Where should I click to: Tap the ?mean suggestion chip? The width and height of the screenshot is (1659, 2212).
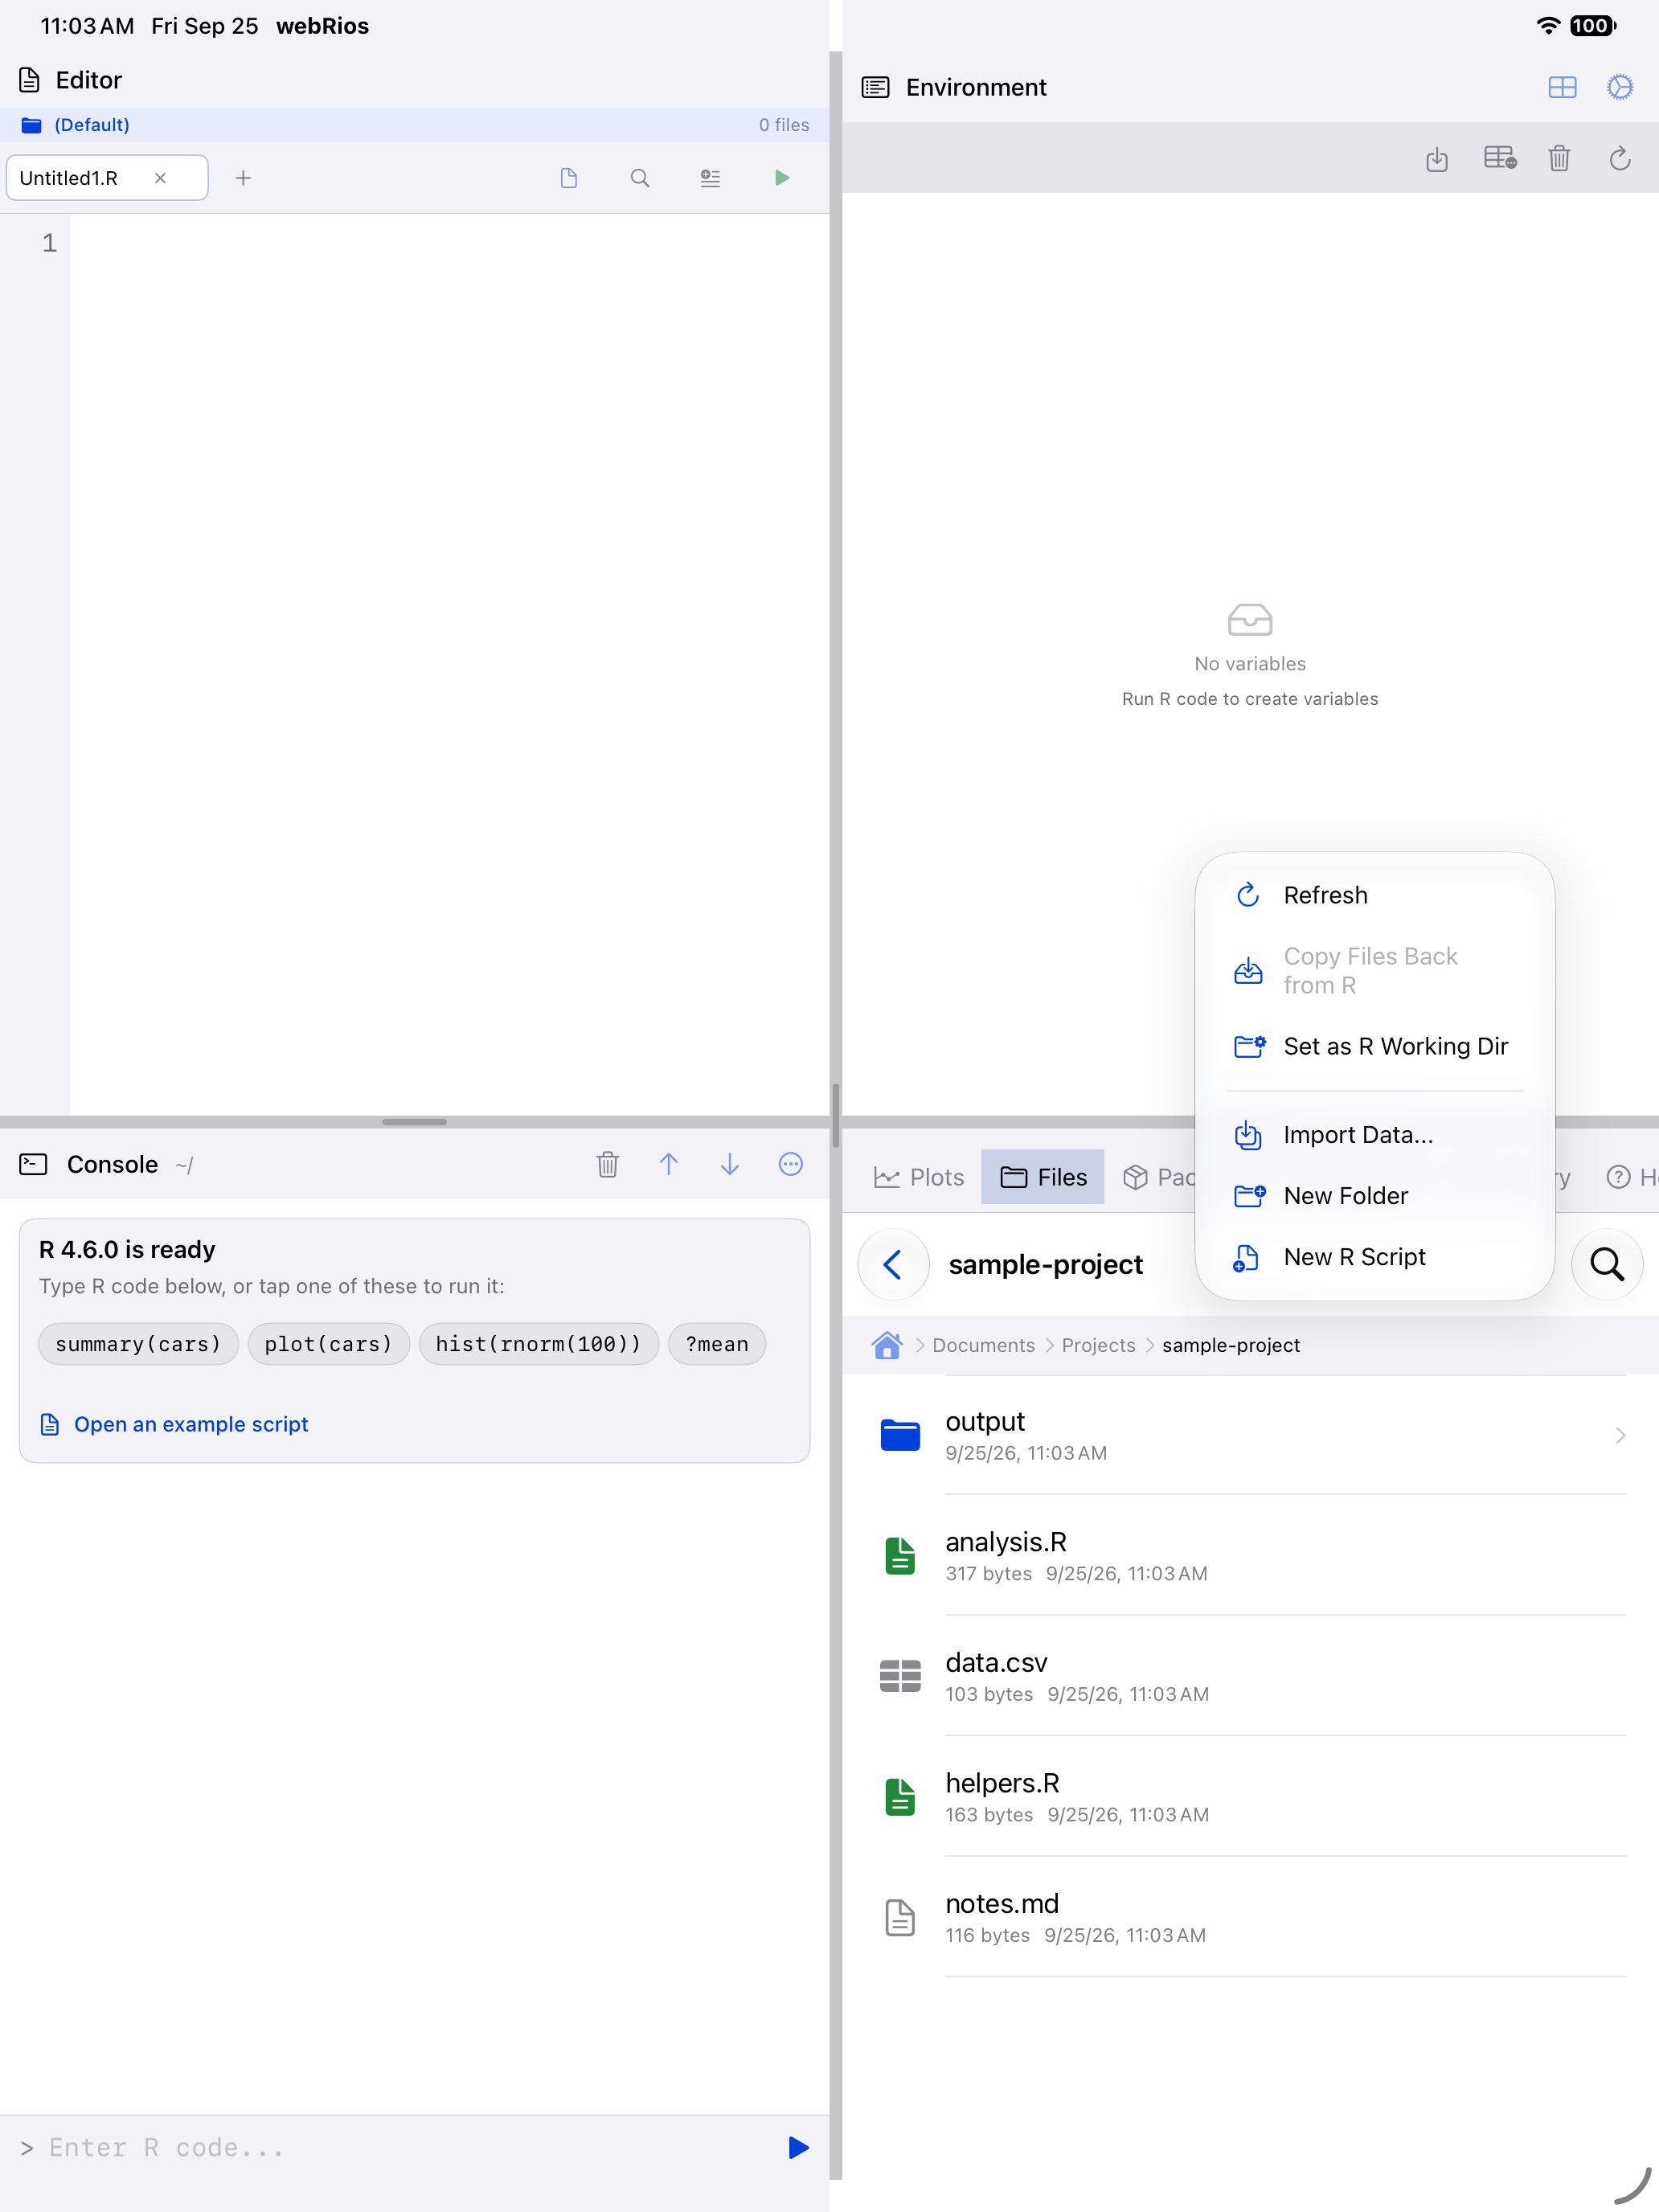pos(717,1344)
